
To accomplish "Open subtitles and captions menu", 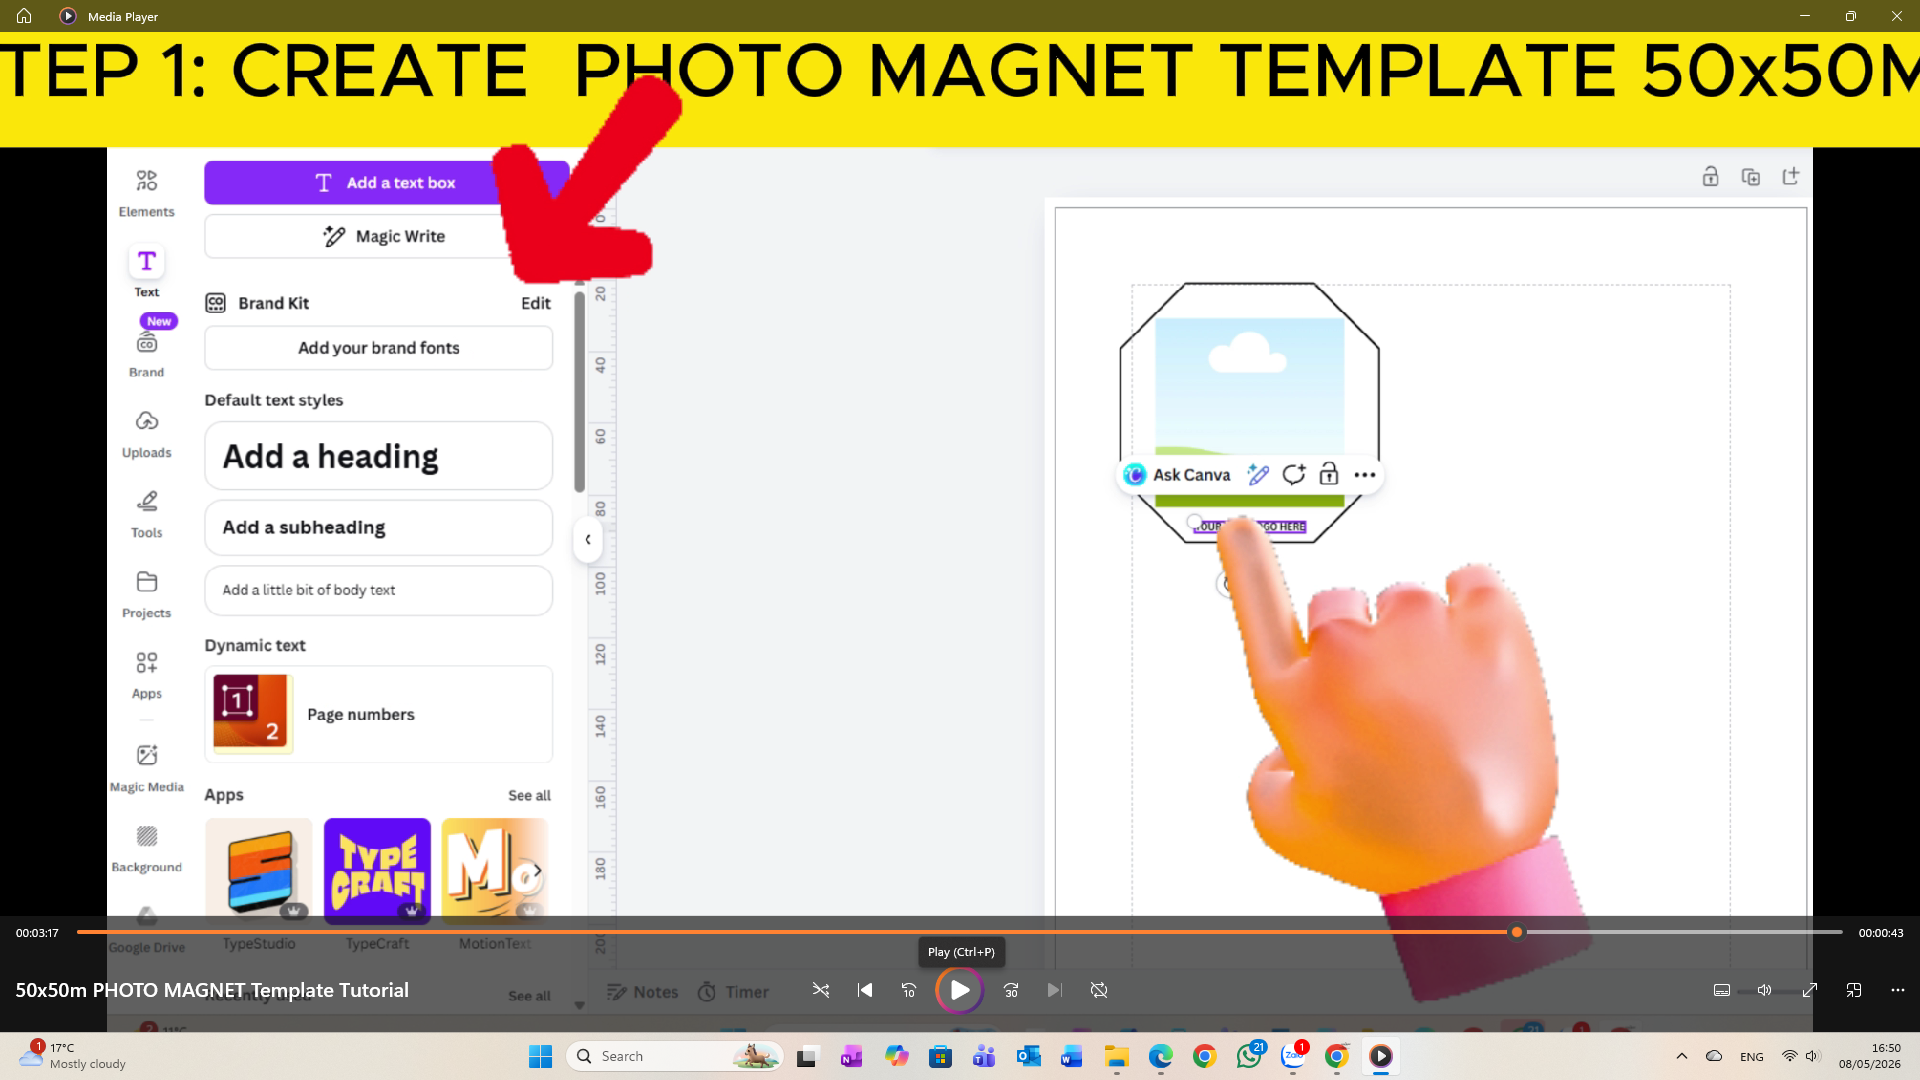I will coord(1722,990).
